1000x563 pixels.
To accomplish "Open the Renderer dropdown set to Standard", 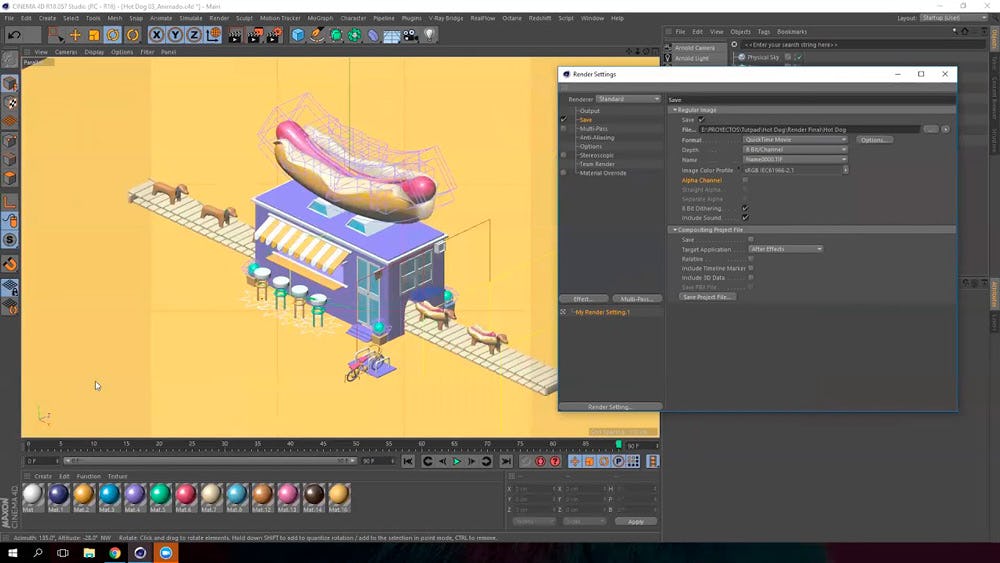I will (628, 99).
